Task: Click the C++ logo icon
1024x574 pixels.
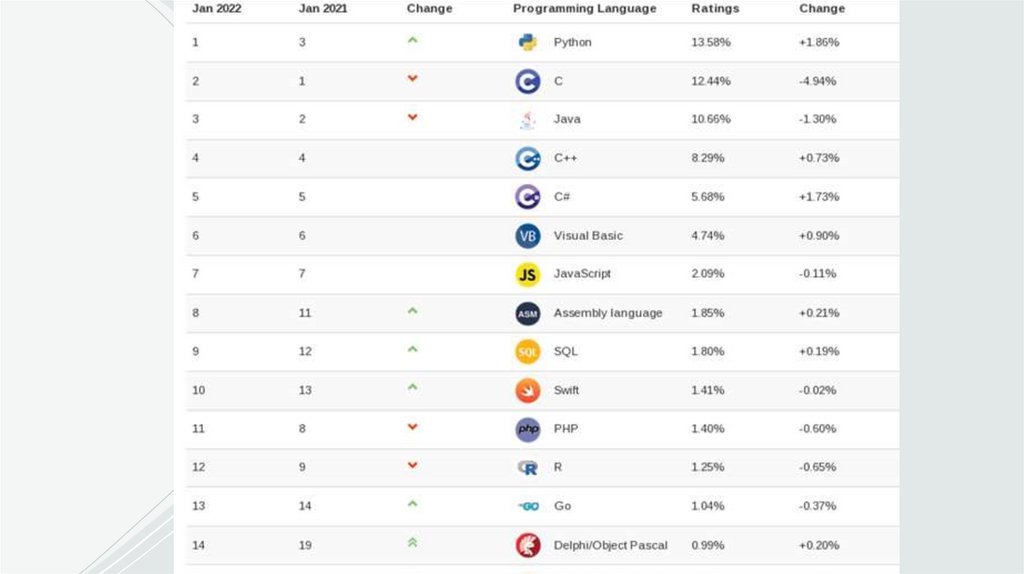Action: pos(527,158)
